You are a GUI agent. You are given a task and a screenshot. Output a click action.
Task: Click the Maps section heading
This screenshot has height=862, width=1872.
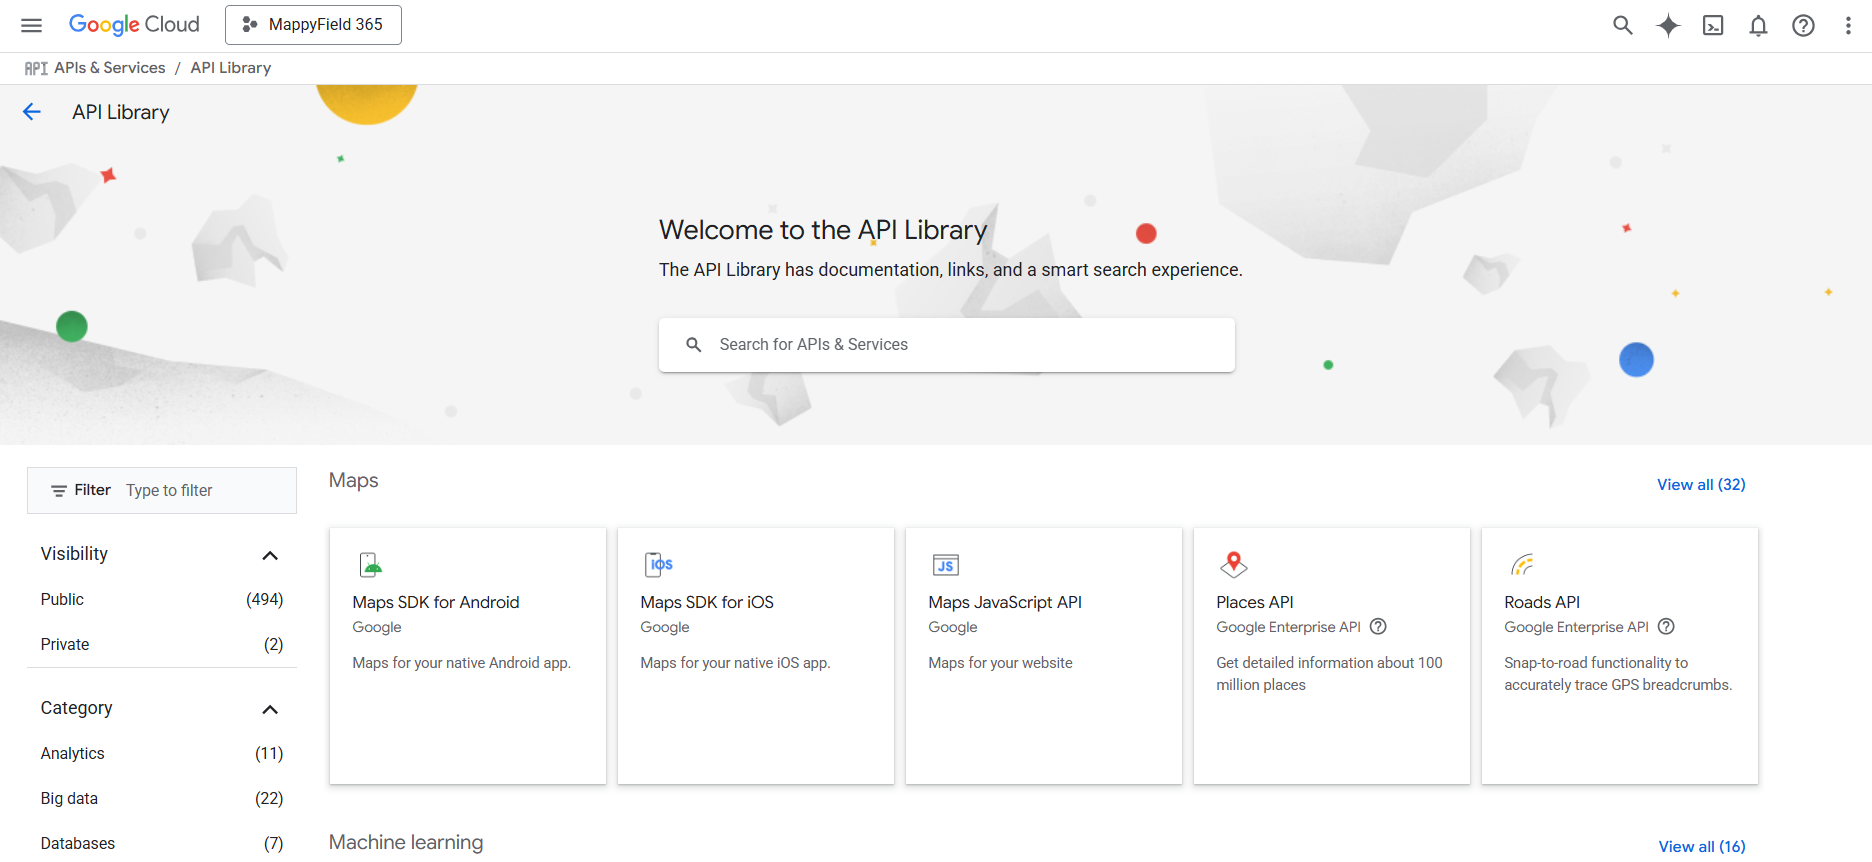point(354,480)
